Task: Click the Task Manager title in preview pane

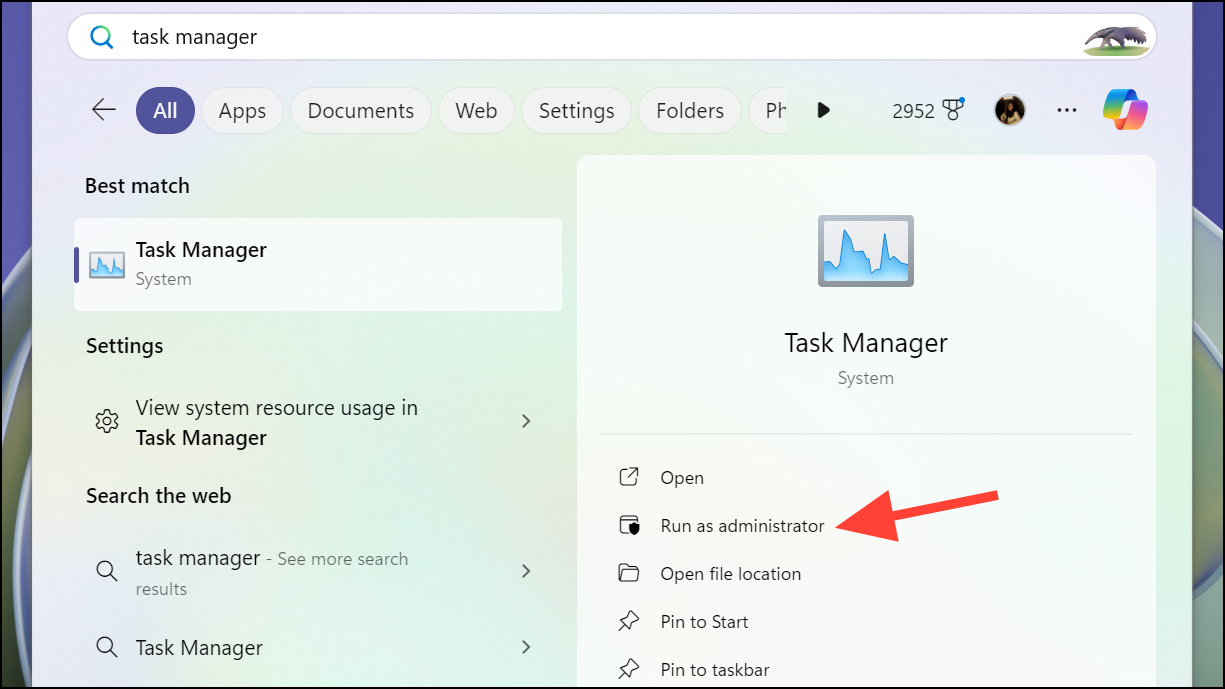Action: (866, 343)
